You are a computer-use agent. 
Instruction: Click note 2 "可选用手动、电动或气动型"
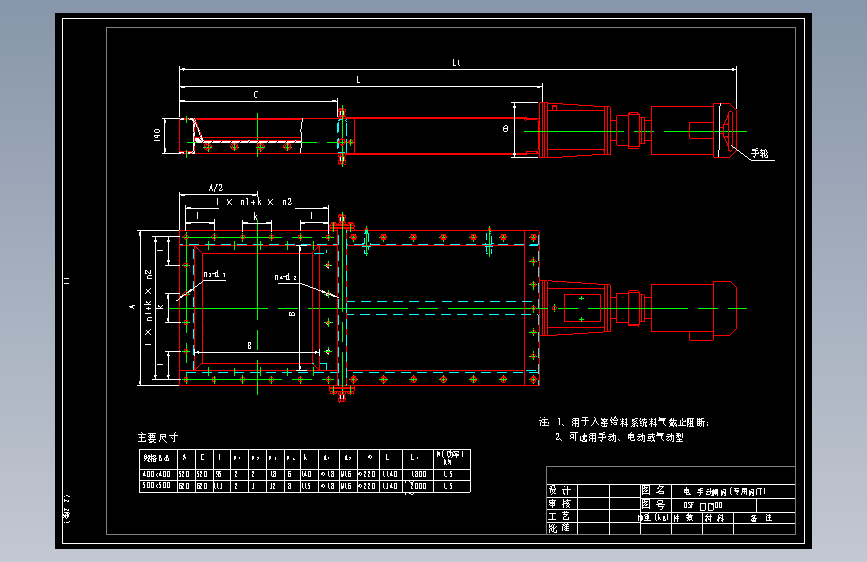[619, 437]
